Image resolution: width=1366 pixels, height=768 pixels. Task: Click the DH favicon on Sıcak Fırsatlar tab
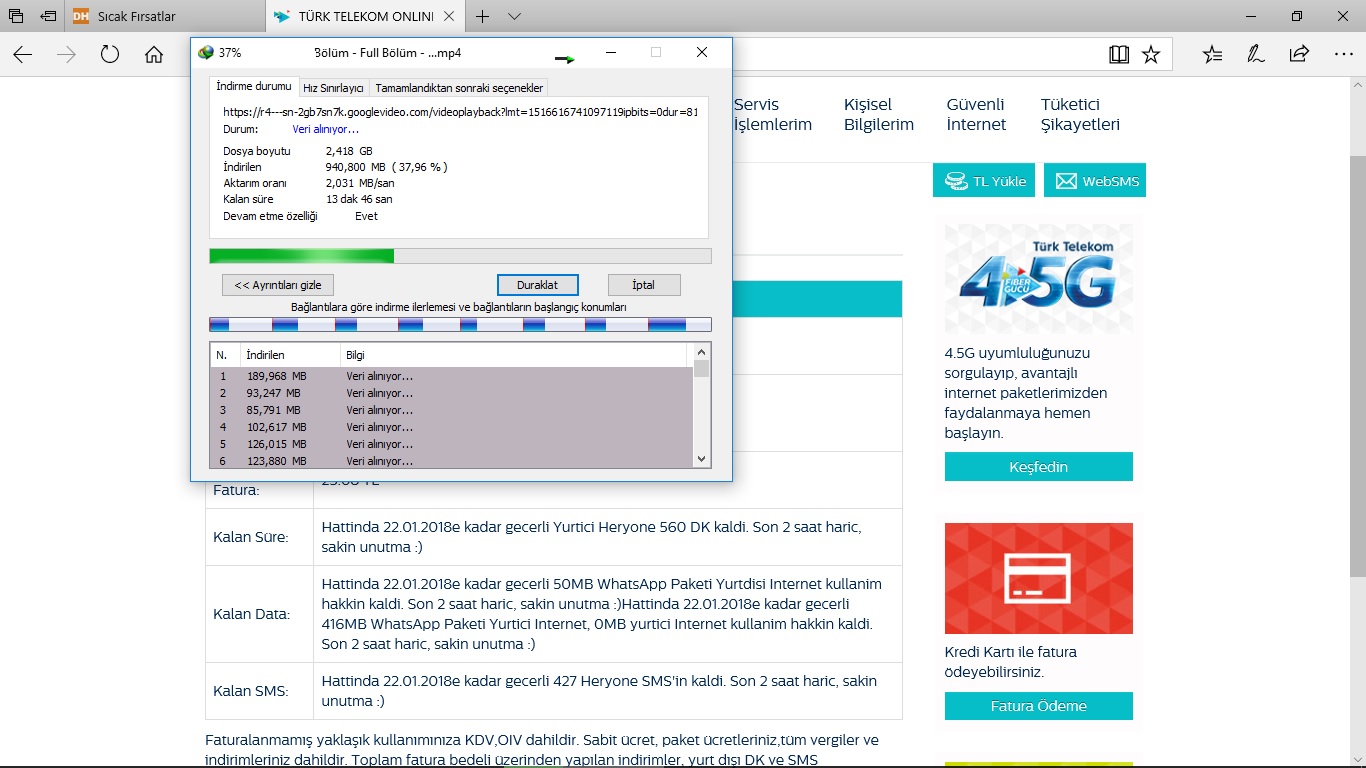81,16
